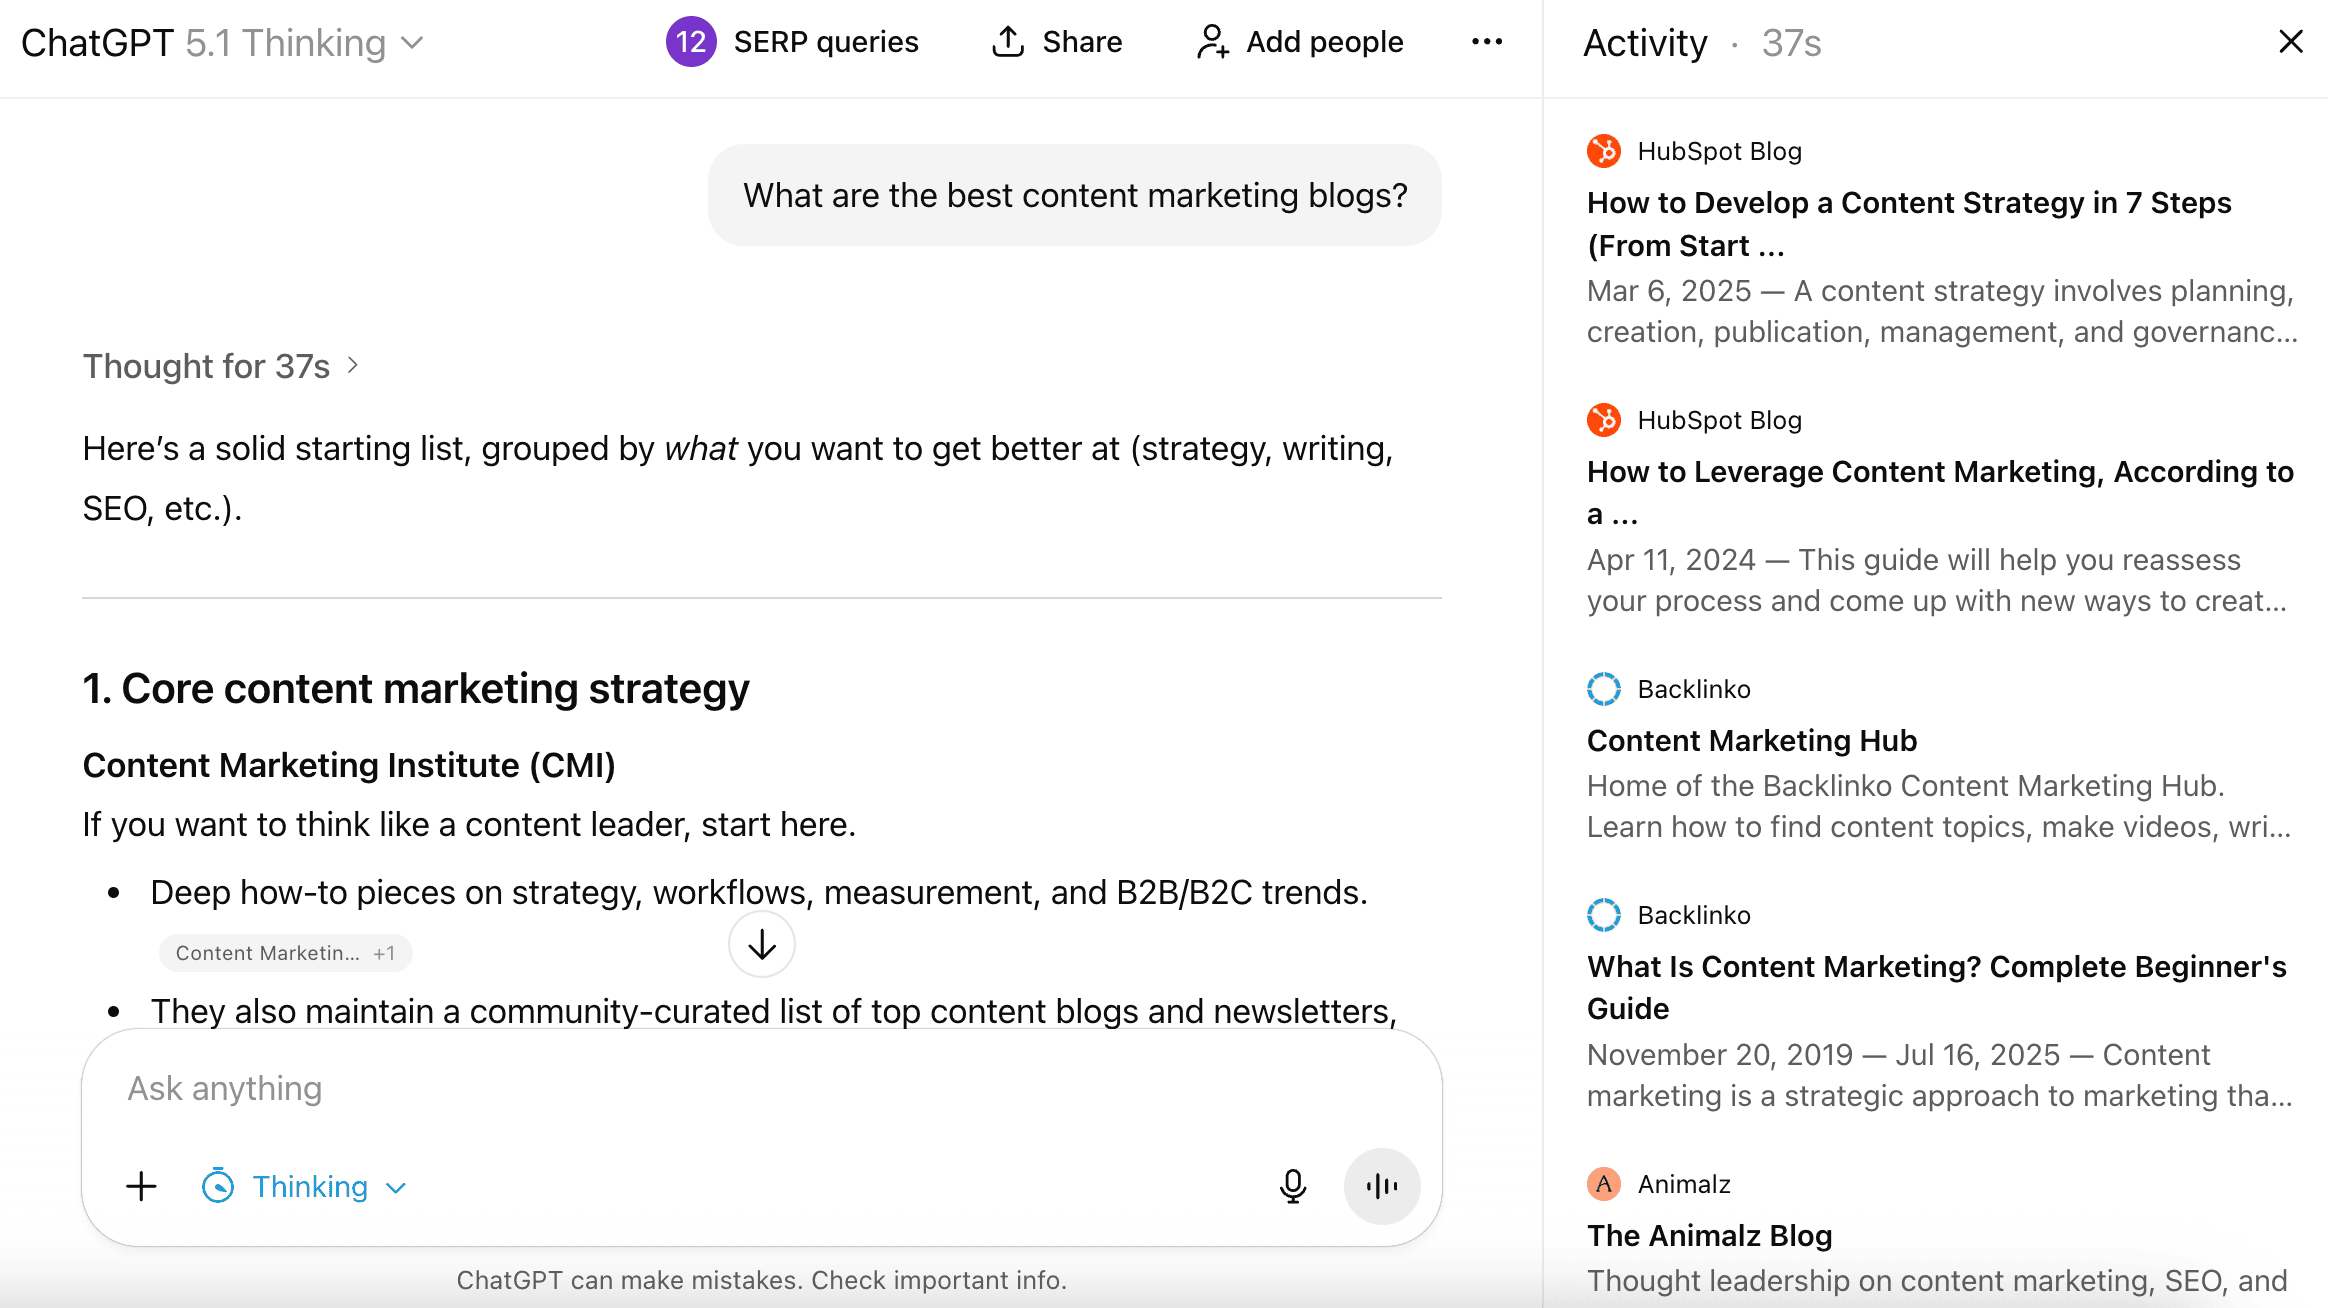Open the three-dots more options menu
The image size is (2328, 1308).
(x=1486, y=42)
